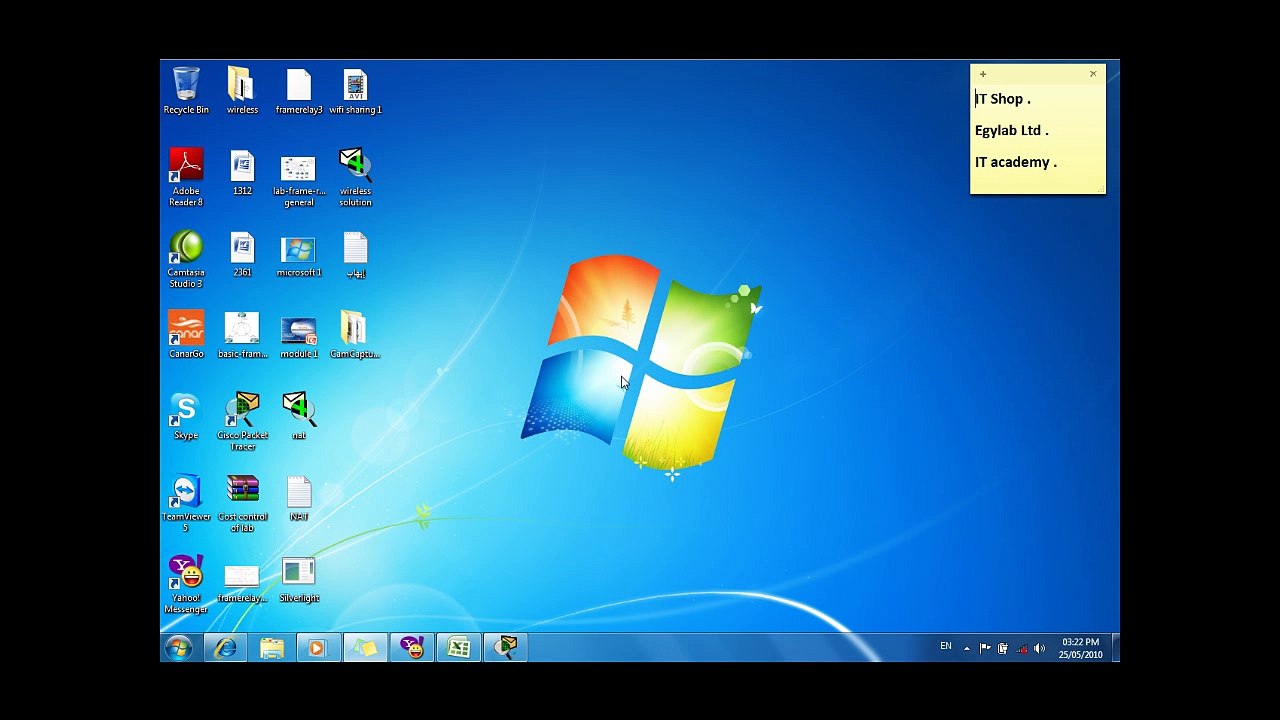Select the 2361 Word document
Image resolution: width=1280 pixels, height=720 pixels.
pyautogui.click(x=242, y=254)
